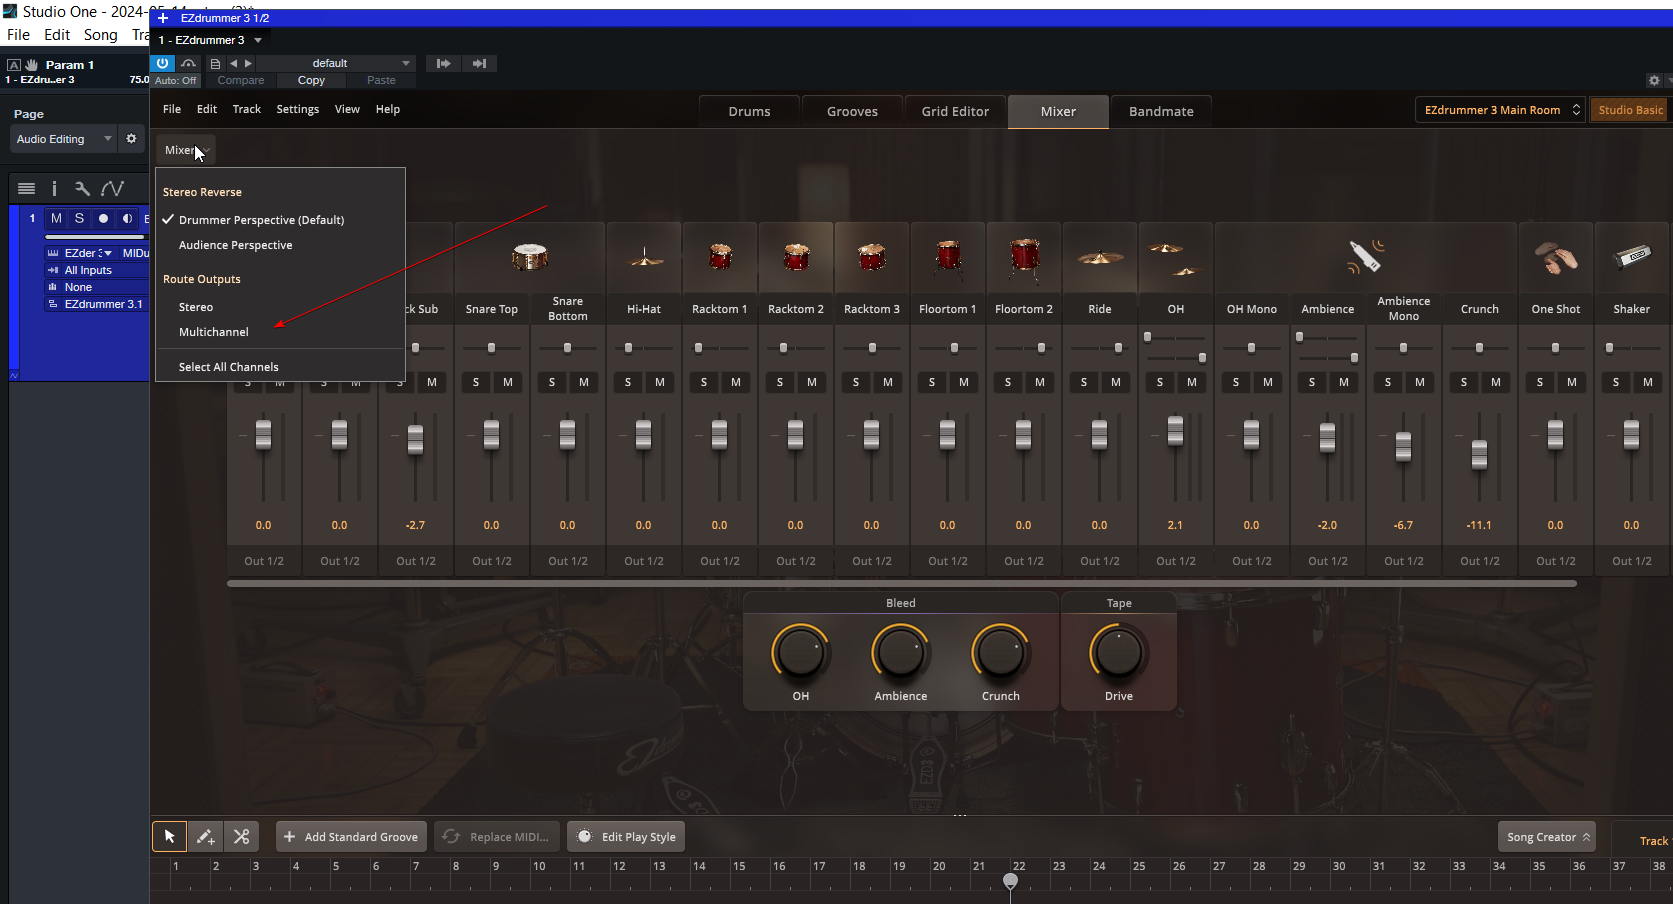
Task: Open Snare Top output routing Out 1/2
Action: [492, 561]
